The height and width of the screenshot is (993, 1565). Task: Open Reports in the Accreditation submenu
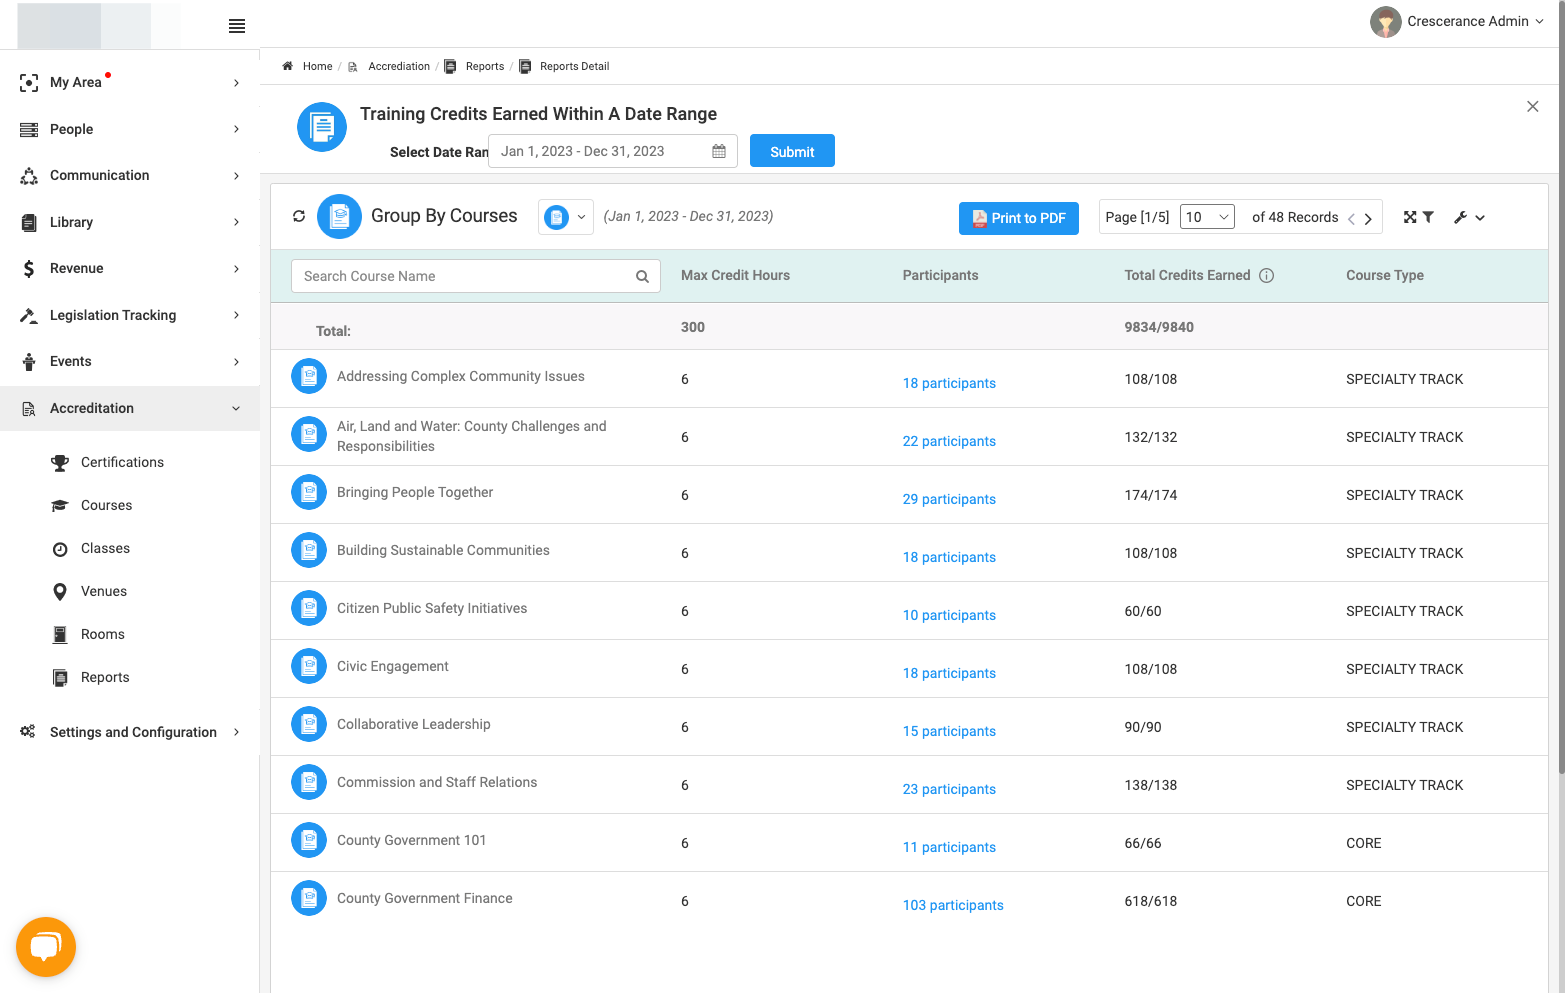pos(105,678)
